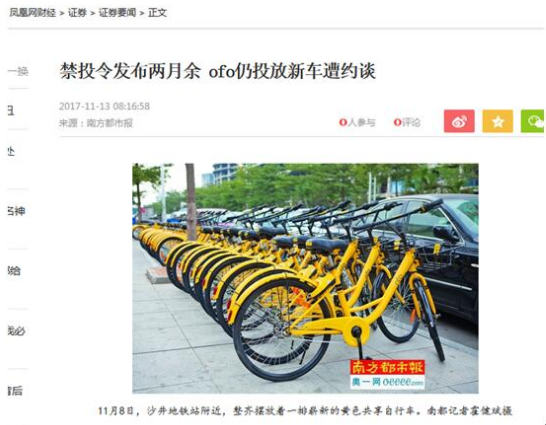546x425 pixels.
Task: Click the 南方都市报 source link
Action: pos(109,123)
